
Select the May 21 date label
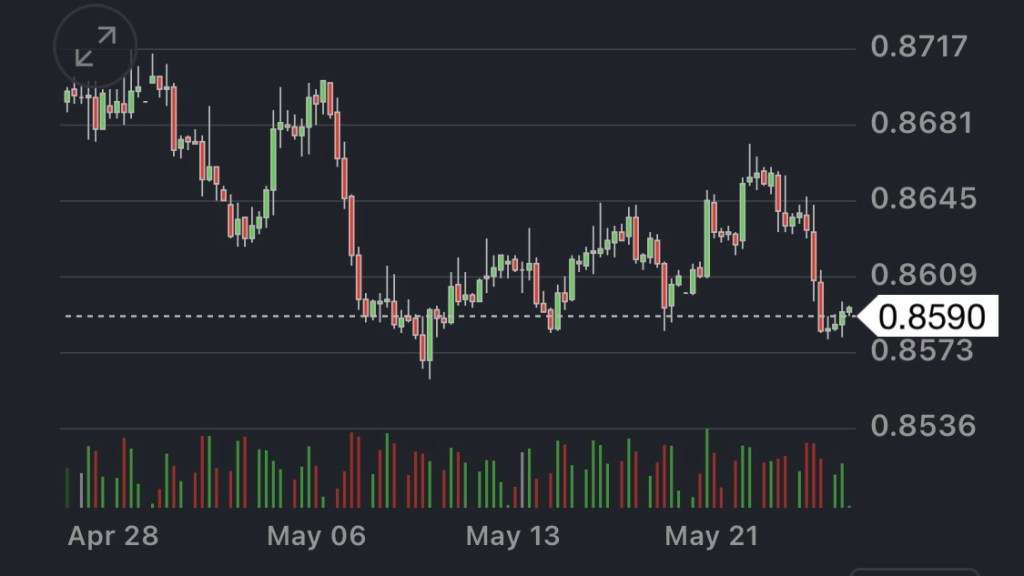coord(712,536)
